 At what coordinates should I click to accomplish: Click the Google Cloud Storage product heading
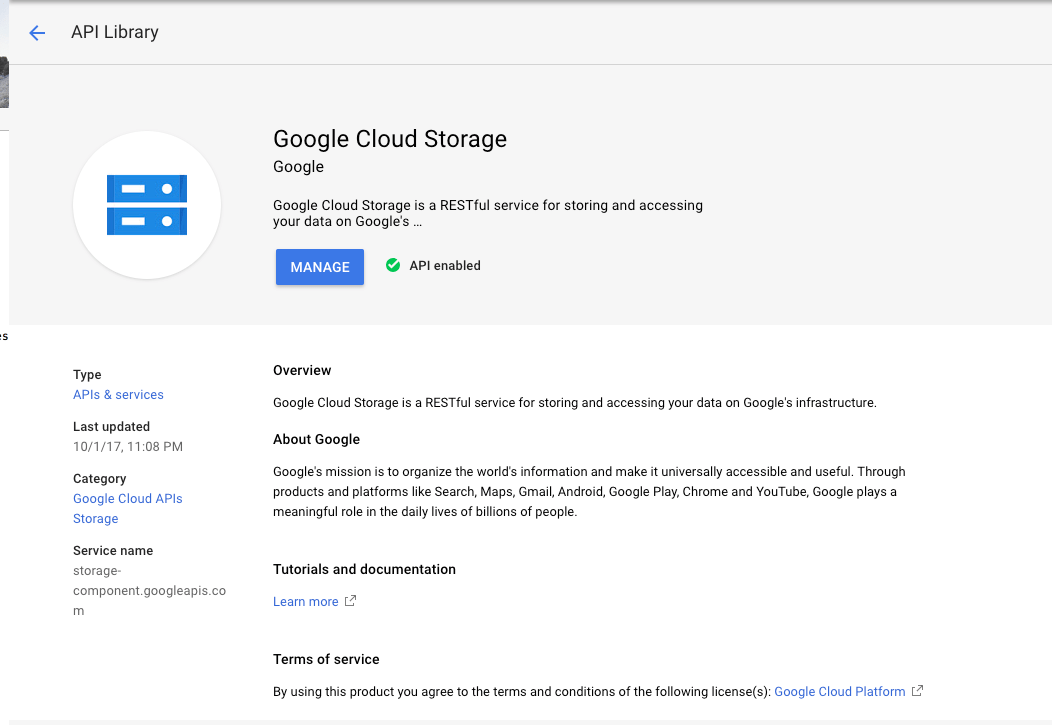pos(390,139)
